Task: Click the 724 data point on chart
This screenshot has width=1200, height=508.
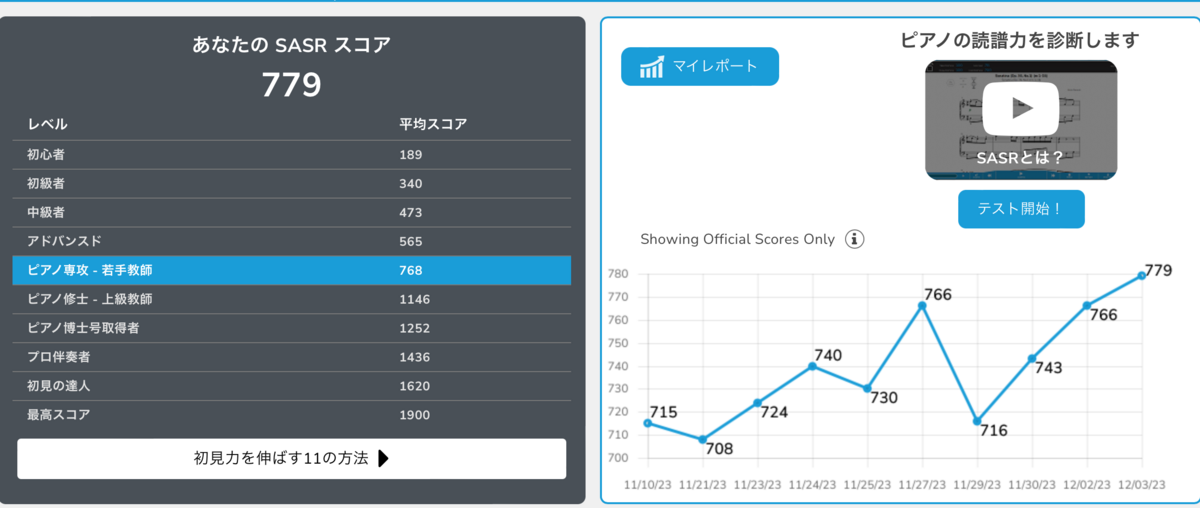Action: [x=757, y=403]
